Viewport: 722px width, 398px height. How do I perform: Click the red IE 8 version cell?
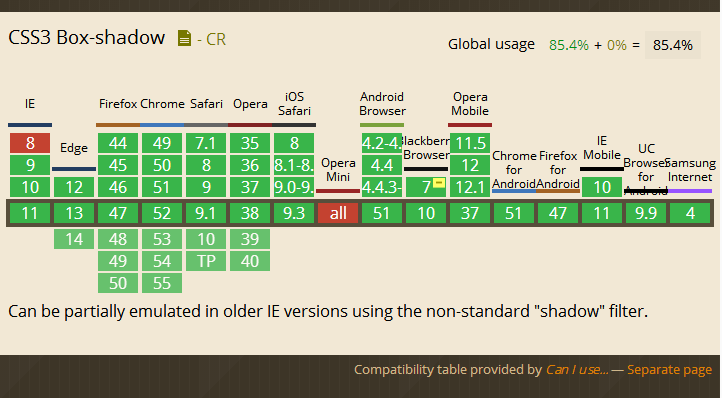tap(30, 143)
